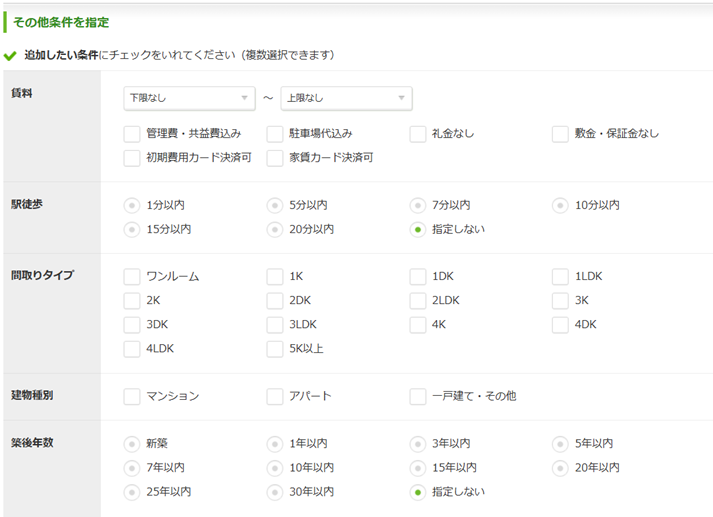Viewport: 713px width, 517px height.
Task: Check the ワンルーム layout type
Action: pos(132,276)
